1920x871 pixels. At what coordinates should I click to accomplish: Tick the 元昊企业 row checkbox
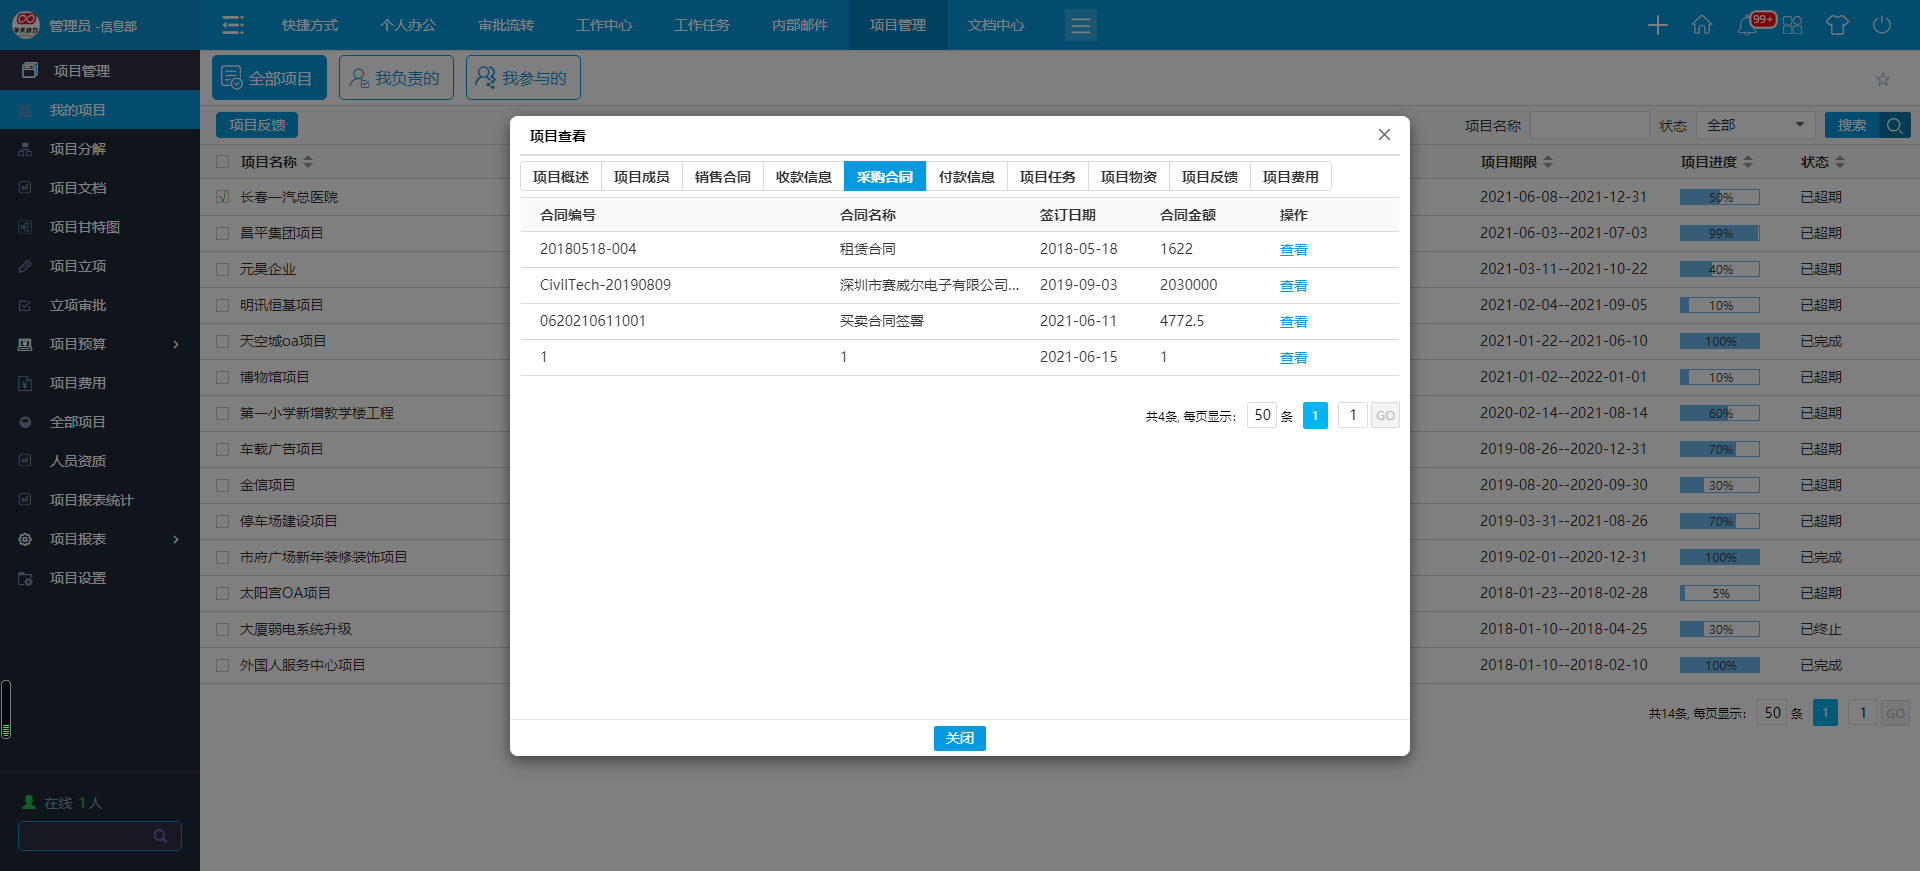[x=223, y=269]
